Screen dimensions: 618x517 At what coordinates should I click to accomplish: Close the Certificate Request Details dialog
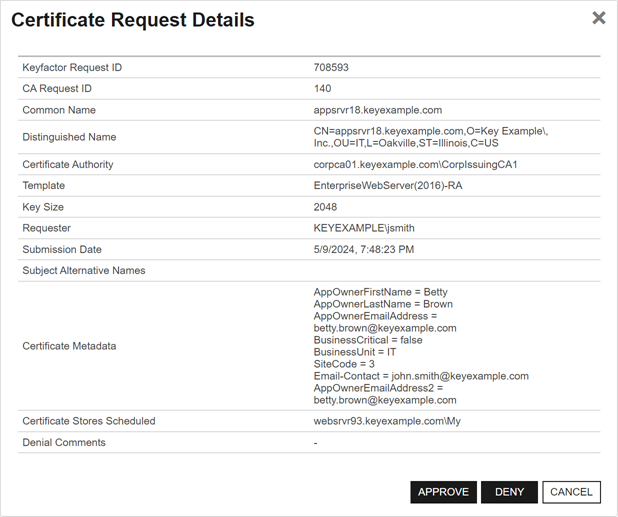point(598,18)
